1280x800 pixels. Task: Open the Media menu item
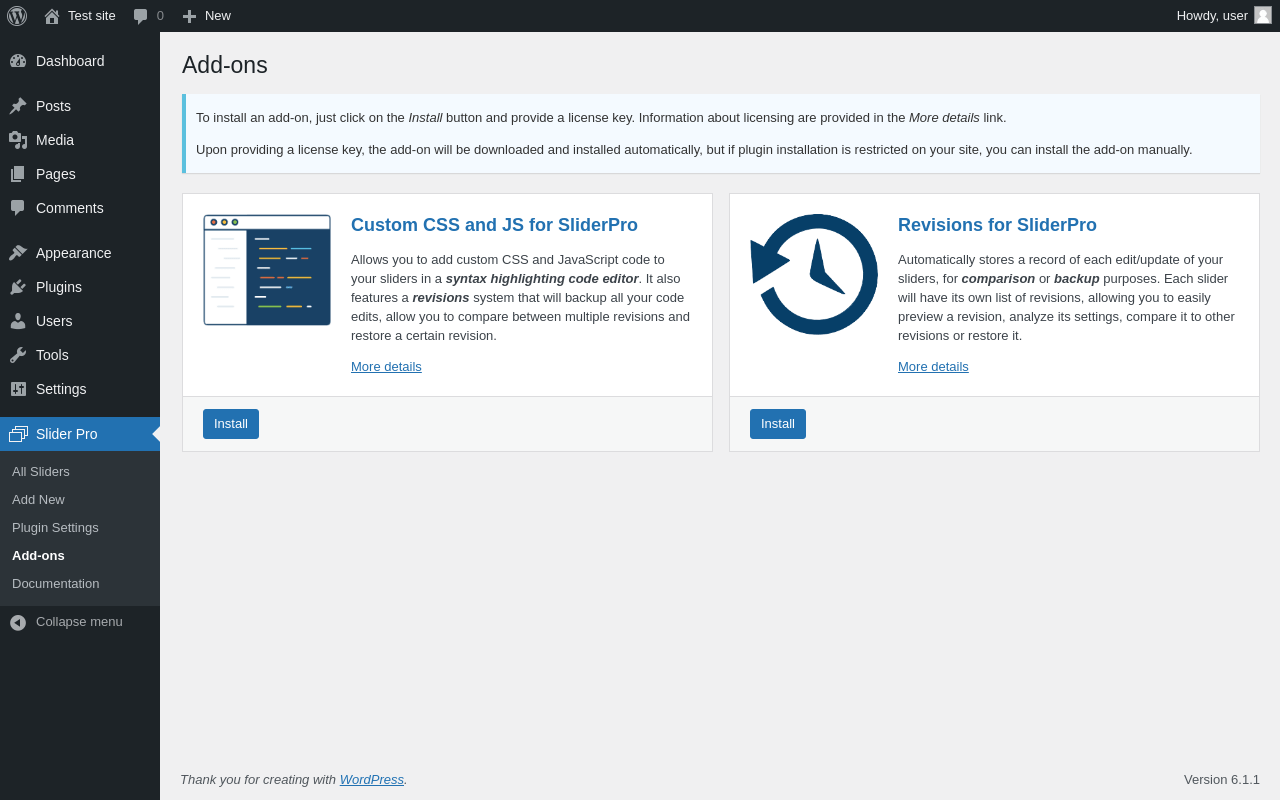80,140
